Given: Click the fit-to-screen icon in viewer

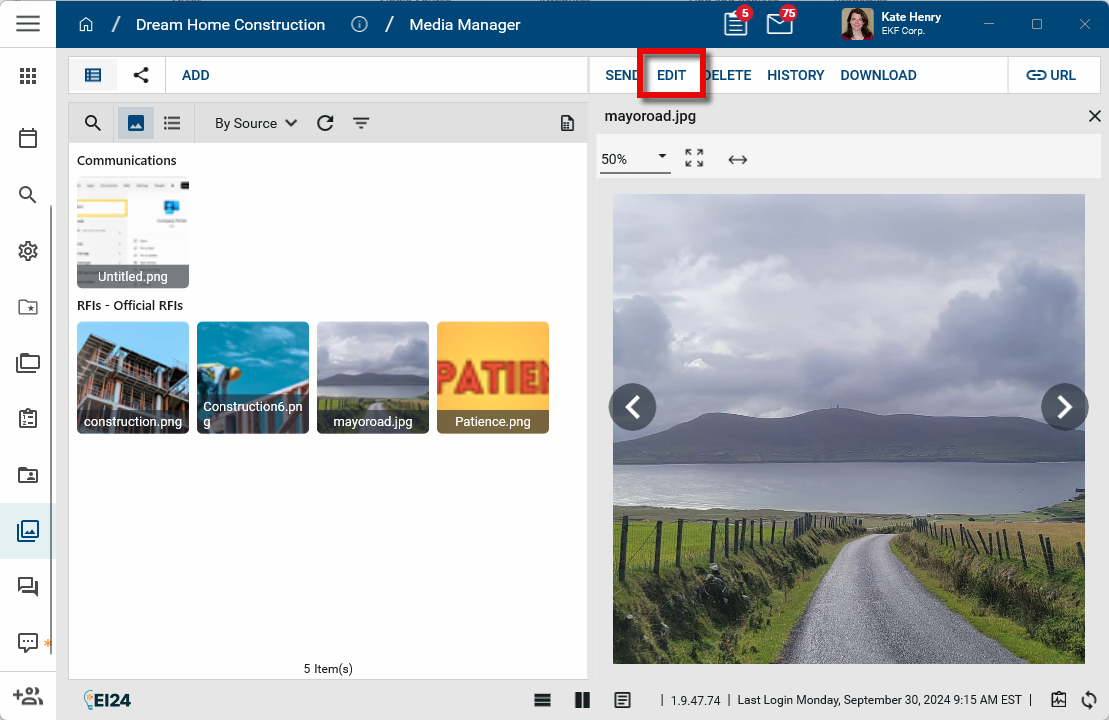Looking at the screenshot, I should pos(694,158).
